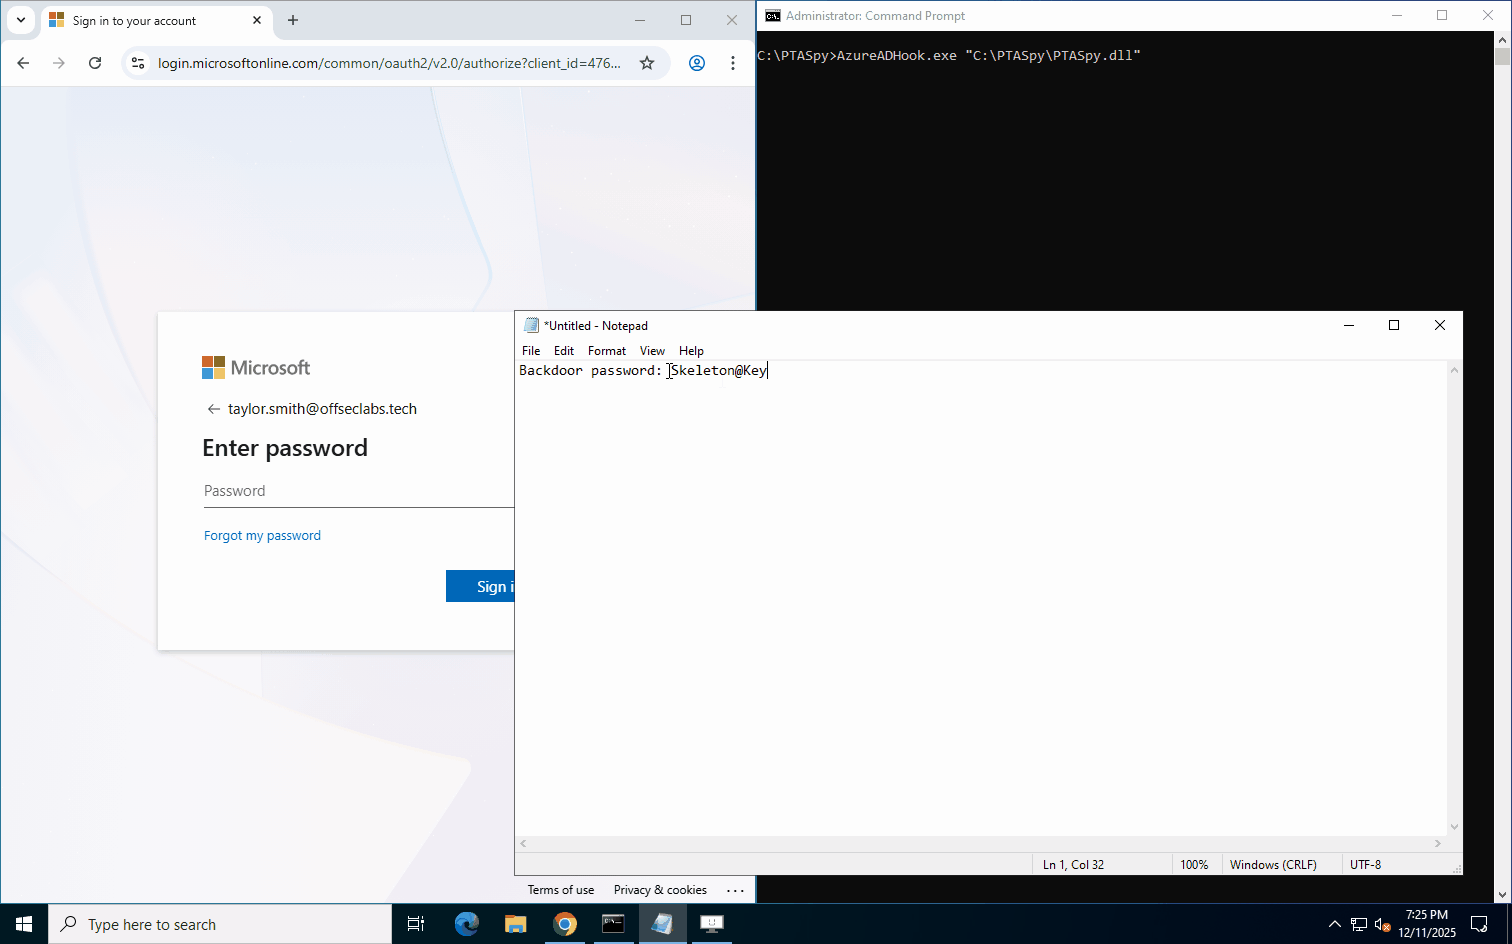
Task: Open a new Chrome tab
Action: 293,20
